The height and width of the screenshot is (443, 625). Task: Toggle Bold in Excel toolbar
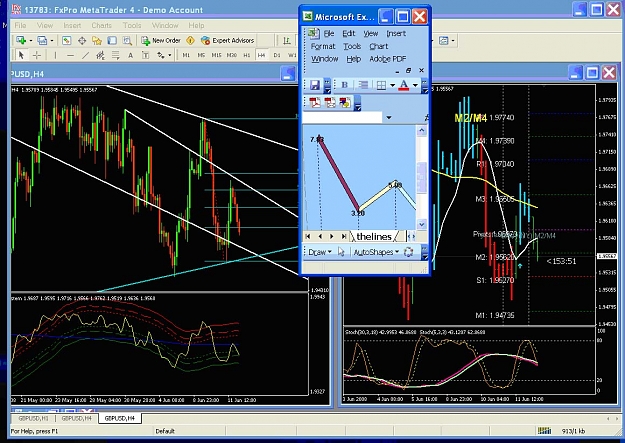[345, 85]
